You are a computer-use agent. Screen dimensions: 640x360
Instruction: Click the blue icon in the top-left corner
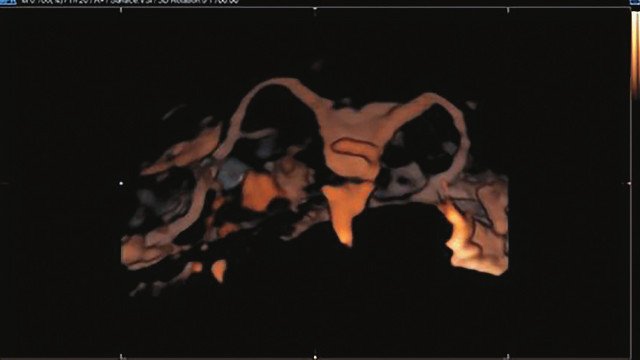(x=8, y=2)
